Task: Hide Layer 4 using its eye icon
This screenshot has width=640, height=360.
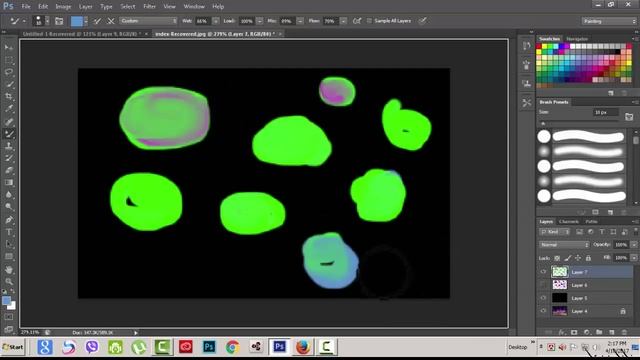Action: pyautogui.click(x=543, y=311)
